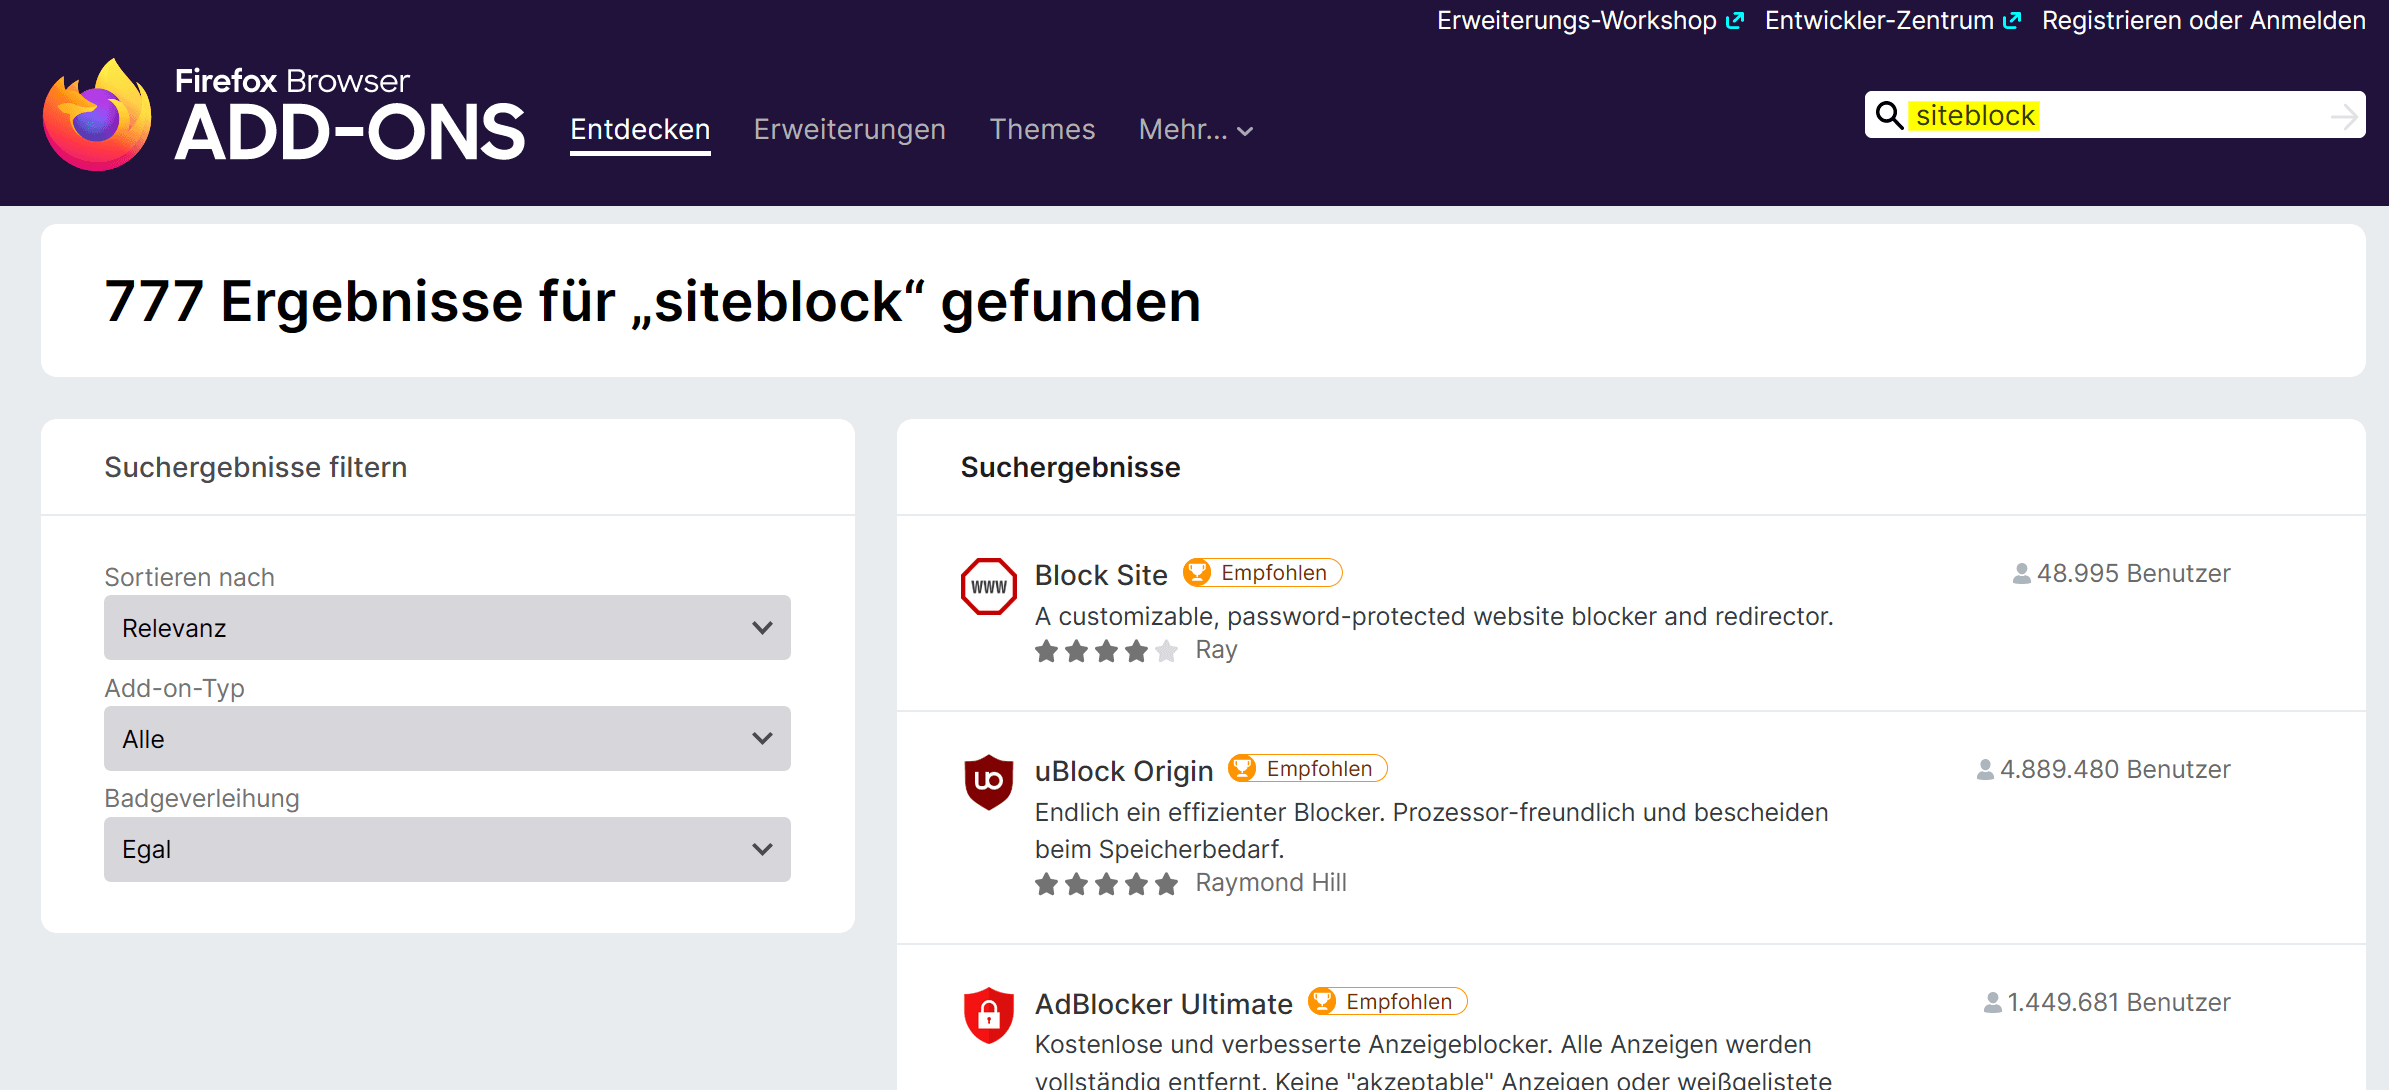Click the Erweiterungs-Workshop external link icon
Image resolution: width=2389 pixels, height=1090 pixels.
(1735, 21)
